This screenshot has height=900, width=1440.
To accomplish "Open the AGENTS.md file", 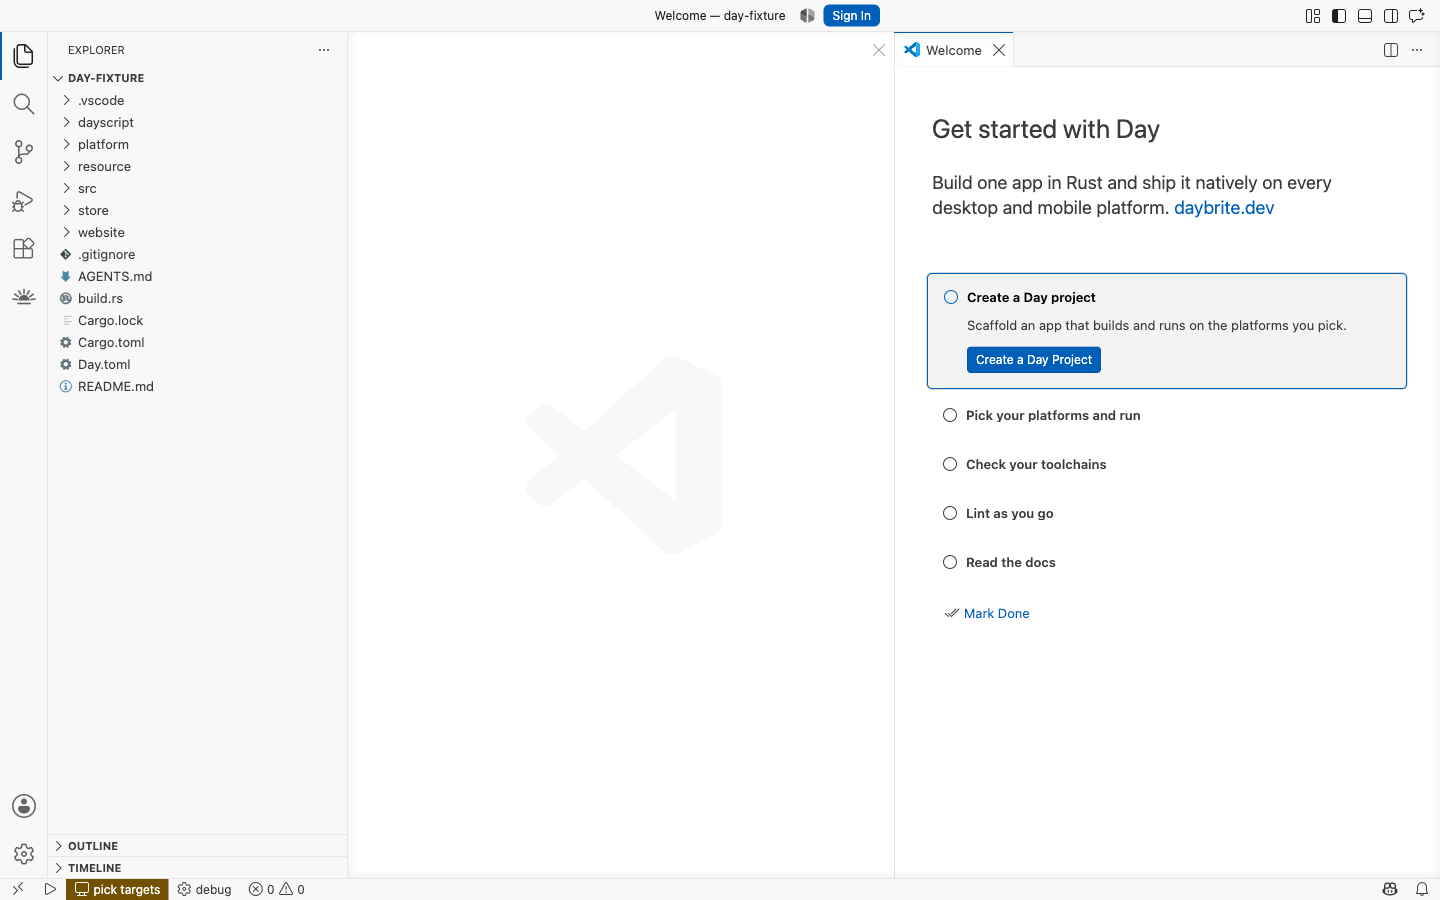I will tap(198, 276).
